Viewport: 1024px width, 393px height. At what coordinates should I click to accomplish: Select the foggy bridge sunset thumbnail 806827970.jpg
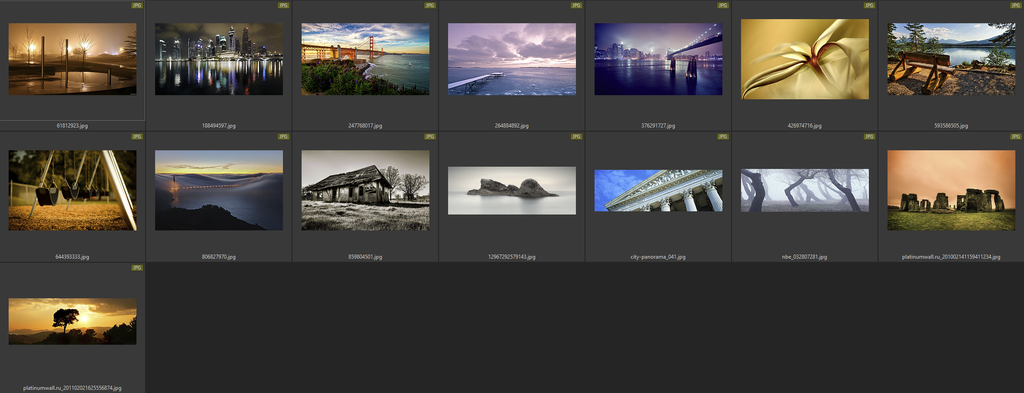219,190
